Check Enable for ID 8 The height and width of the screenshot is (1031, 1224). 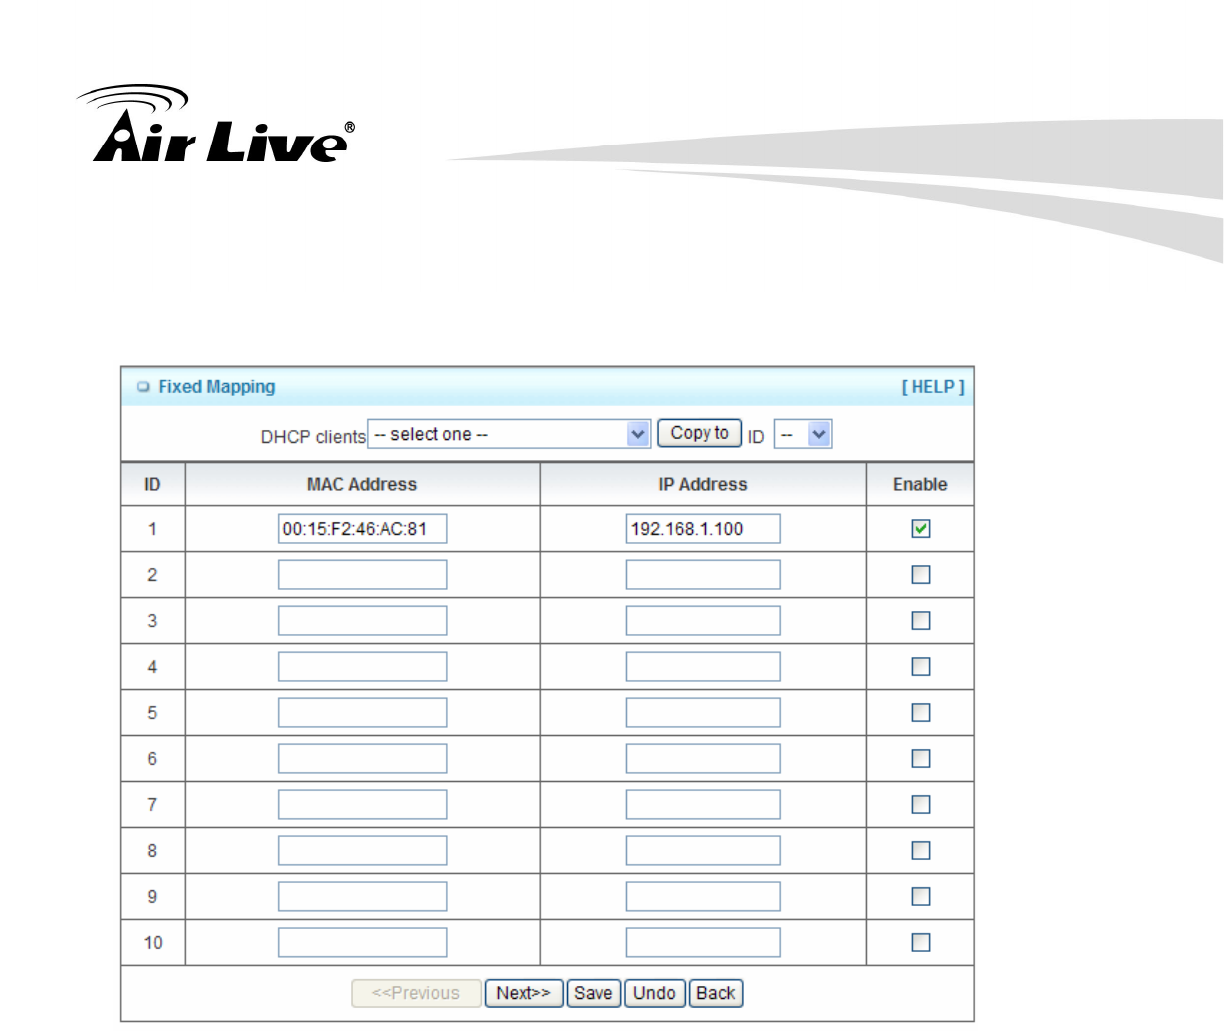pos(921,850)
